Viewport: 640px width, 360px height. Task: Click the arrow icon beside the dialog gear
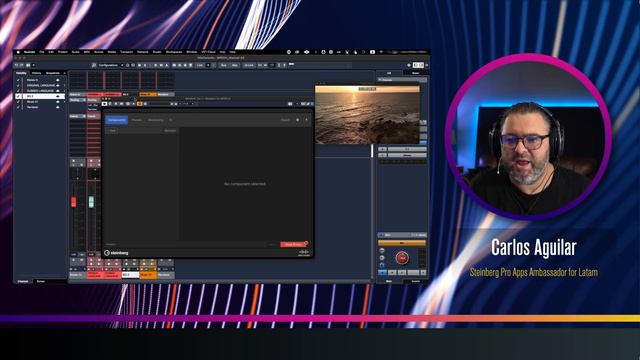click(306, 120)
